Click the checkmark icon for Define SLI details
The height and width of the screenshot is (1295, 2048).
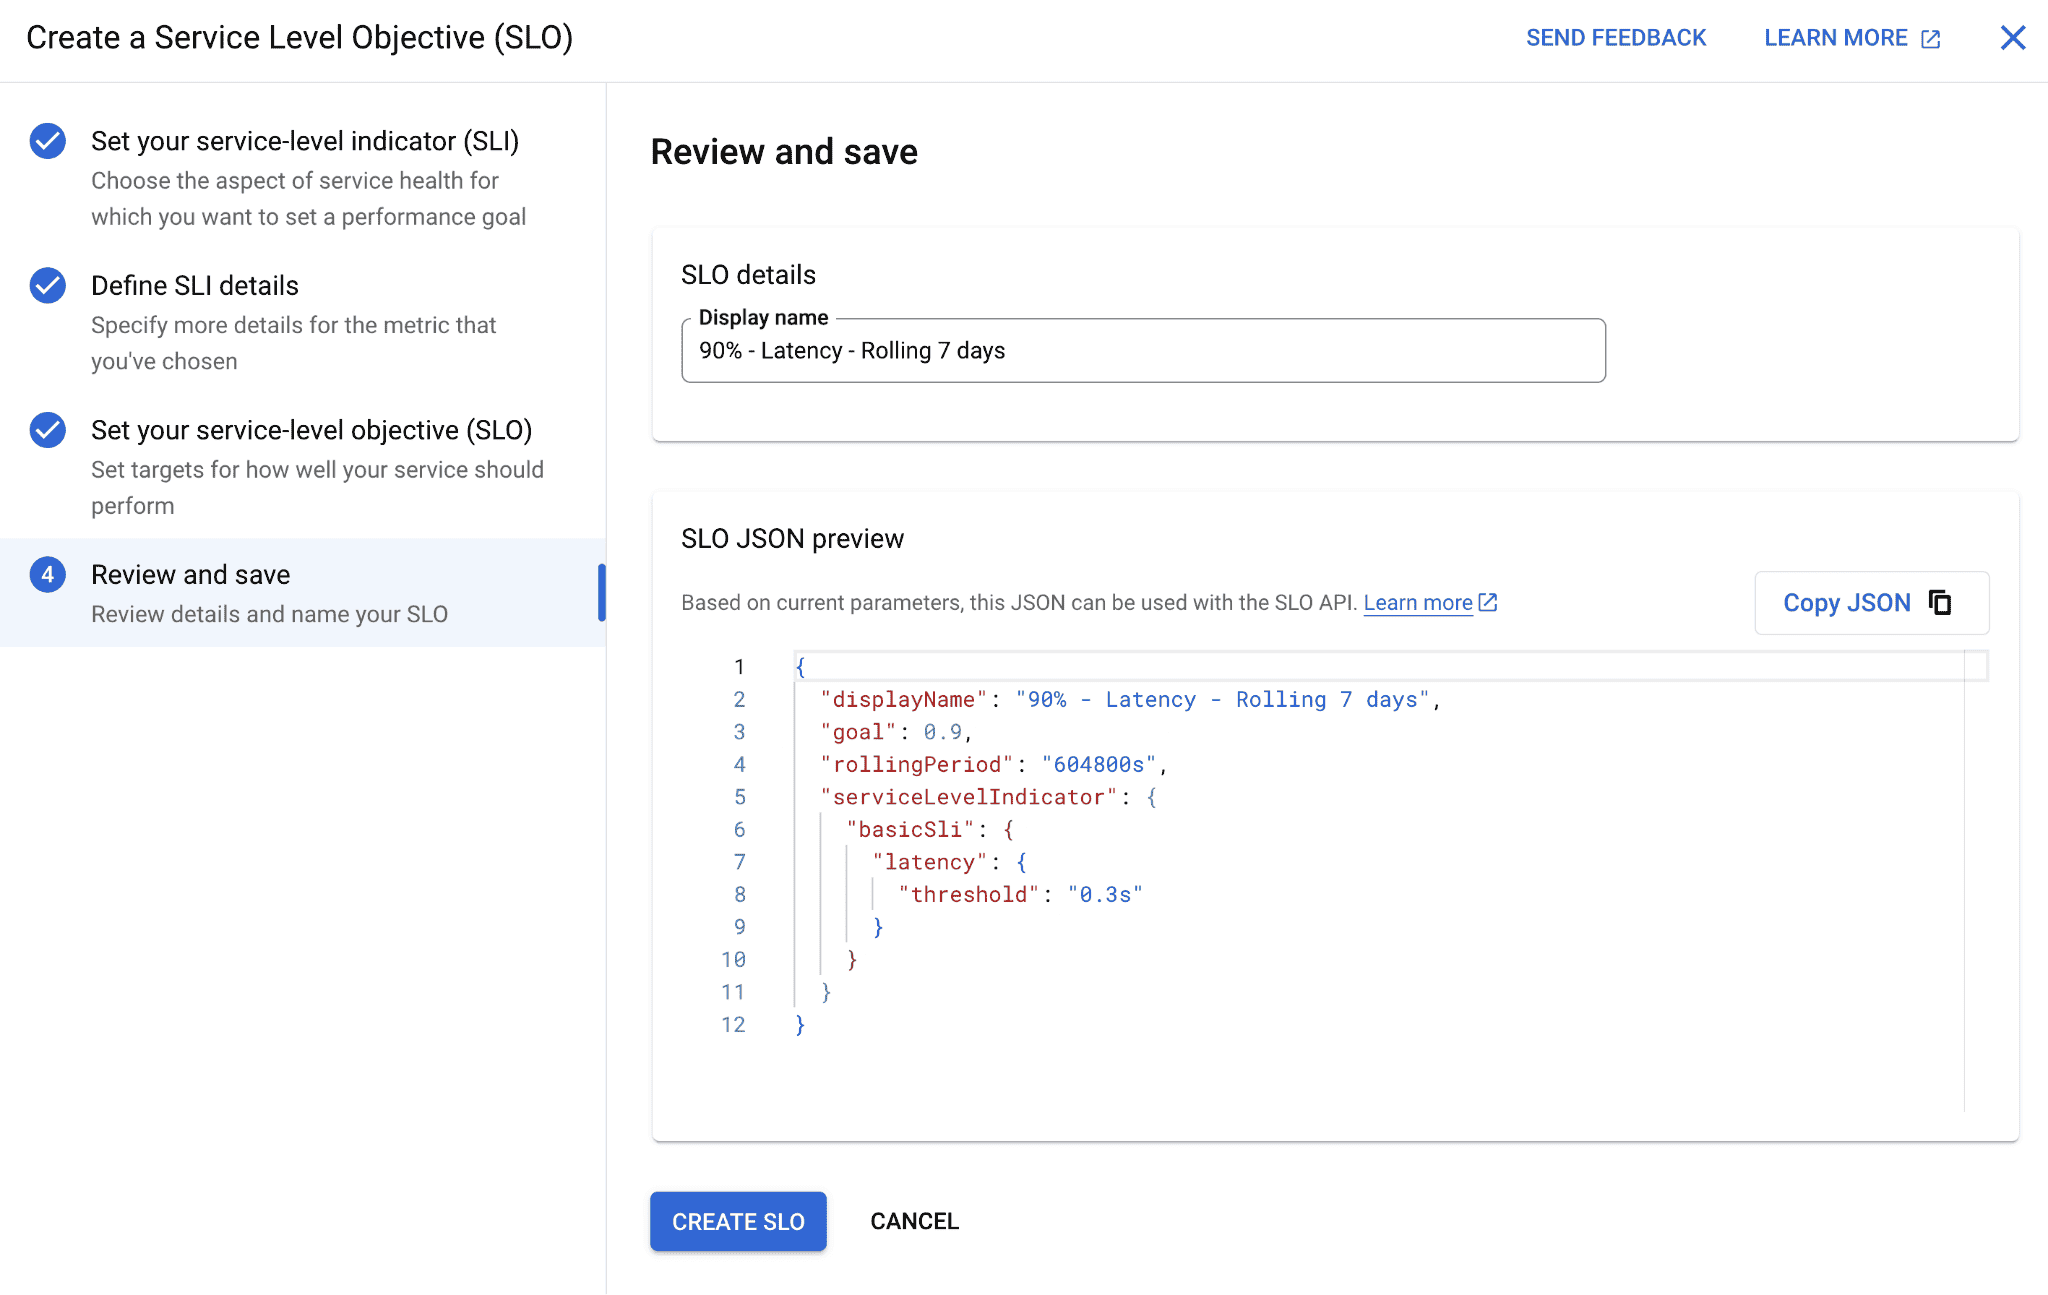pos(46,285)
